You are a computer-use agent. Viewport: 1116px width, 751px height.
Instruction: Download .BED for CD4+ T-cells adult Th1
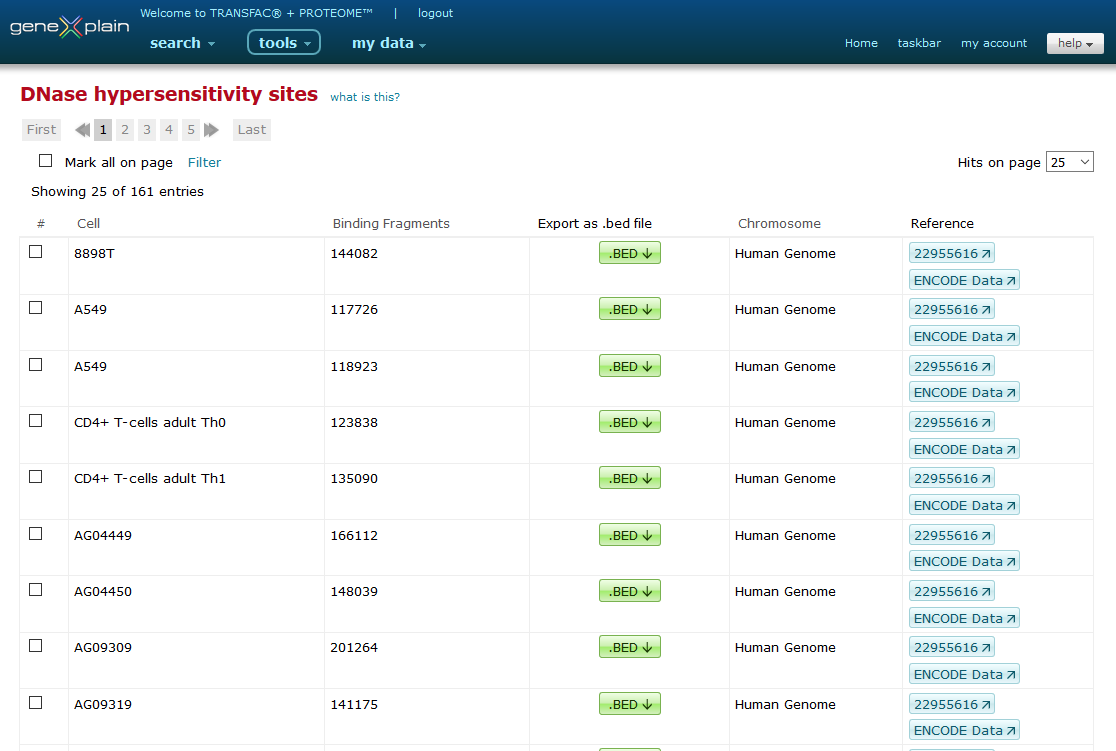(x=630, y=478)
